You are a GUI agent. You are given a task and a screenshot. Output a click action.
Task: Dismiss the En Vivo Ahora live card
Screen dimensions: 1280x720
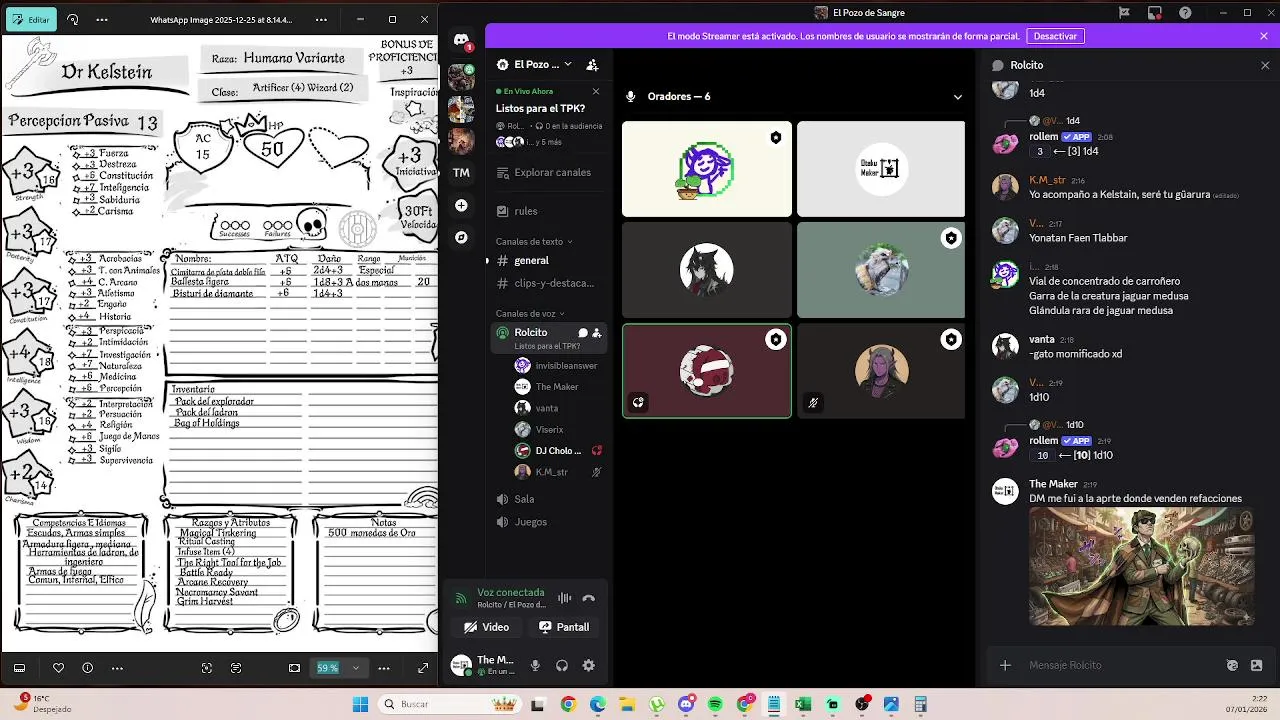[x=596, y=91]
